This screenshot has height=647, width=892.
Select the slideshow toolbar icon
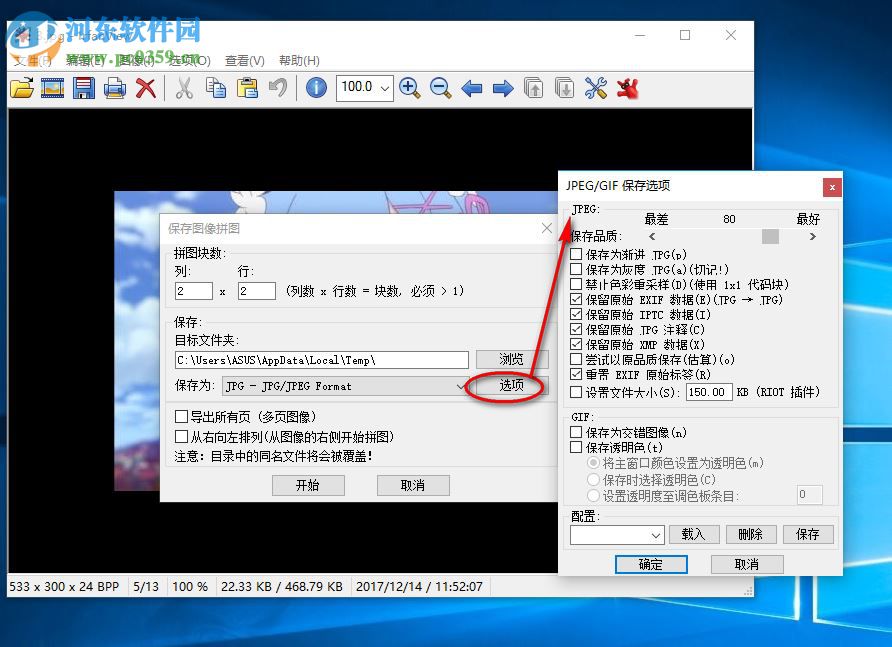click(52, 88)
